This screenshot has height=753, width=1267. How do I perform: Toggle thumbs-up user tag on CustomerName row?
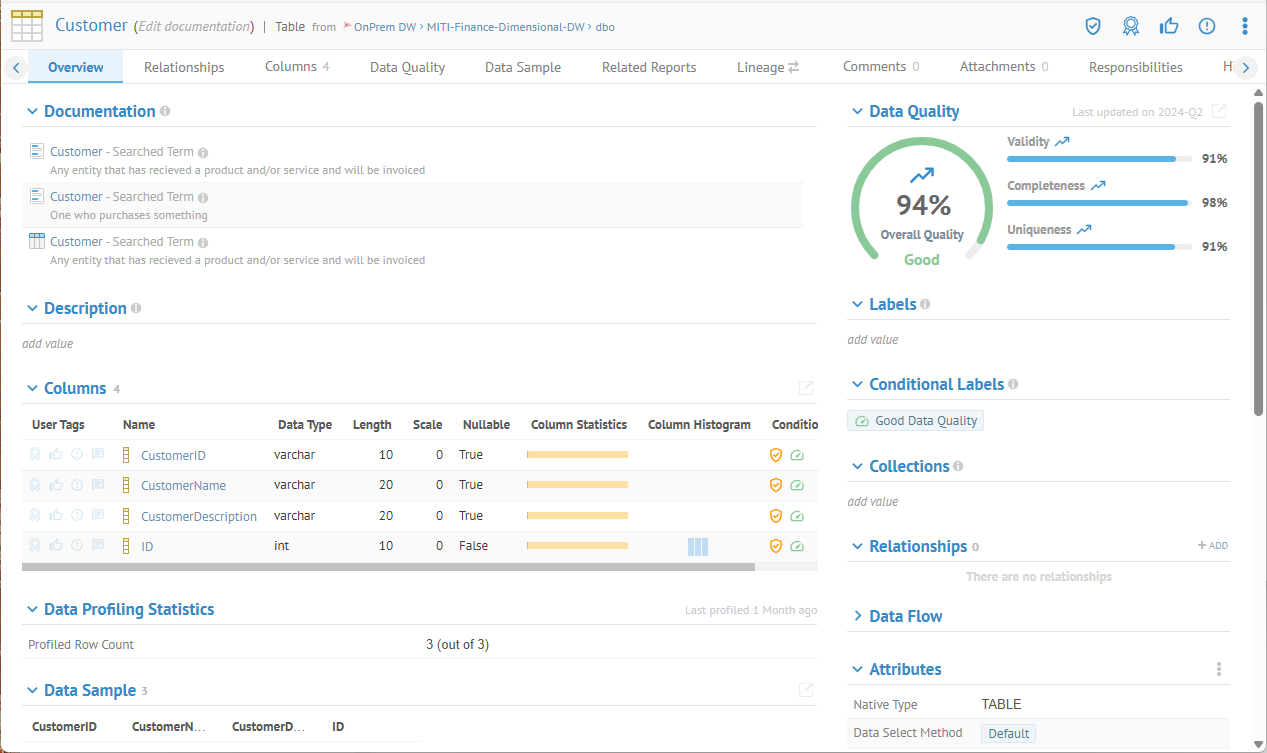56,485
